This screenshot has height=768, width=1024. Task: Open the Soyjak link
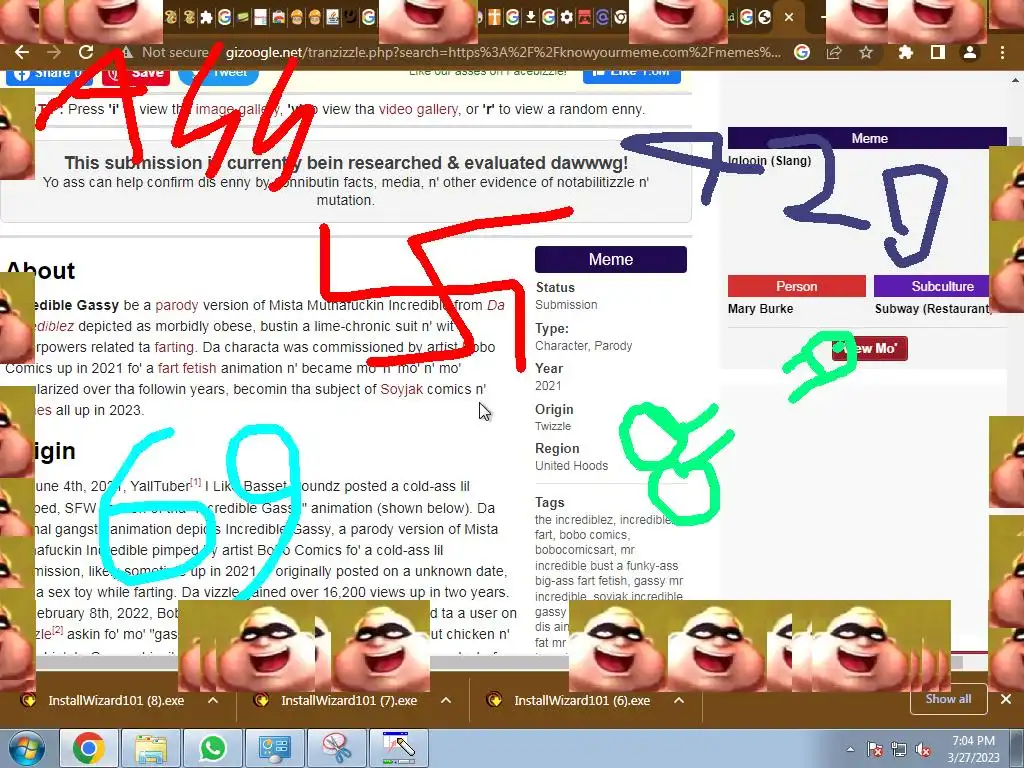(x=402, y=389)
